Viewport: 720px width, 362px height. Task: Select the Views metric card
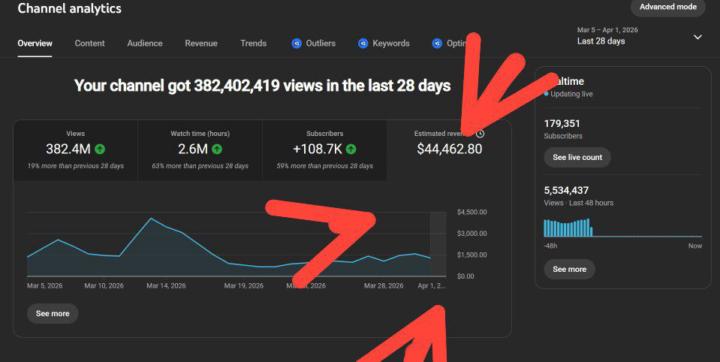tap(75, 150)
